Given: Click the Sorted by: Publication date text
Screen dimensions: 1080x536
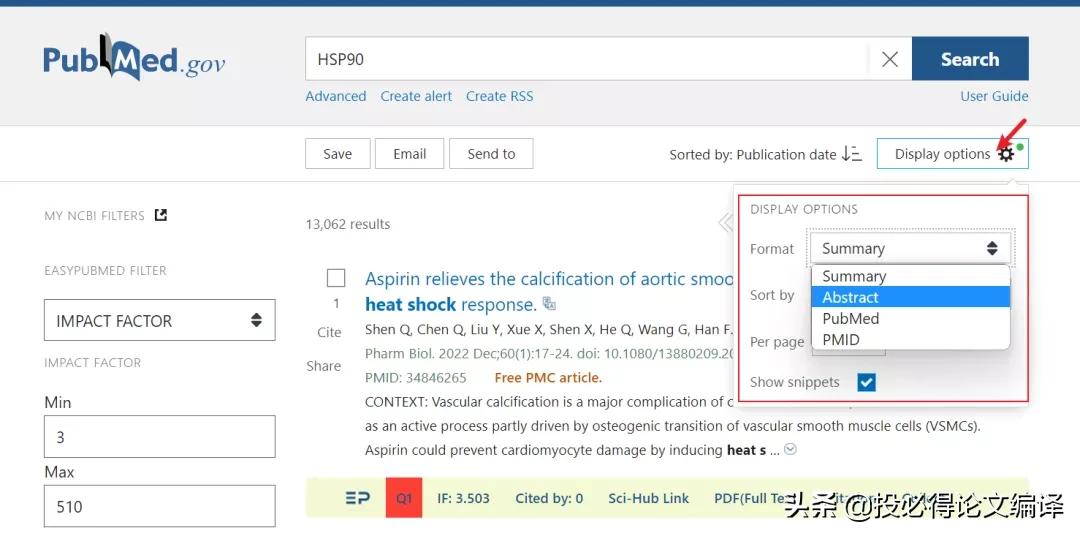Looking at the screenshot, I should [x=753, y=155].
